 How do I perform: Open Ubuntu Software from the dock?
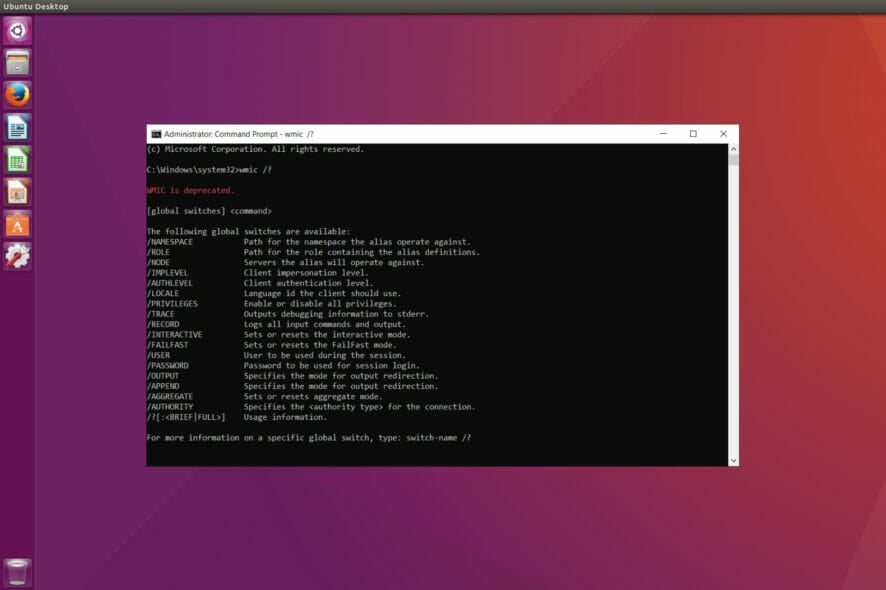coord(14,224)
